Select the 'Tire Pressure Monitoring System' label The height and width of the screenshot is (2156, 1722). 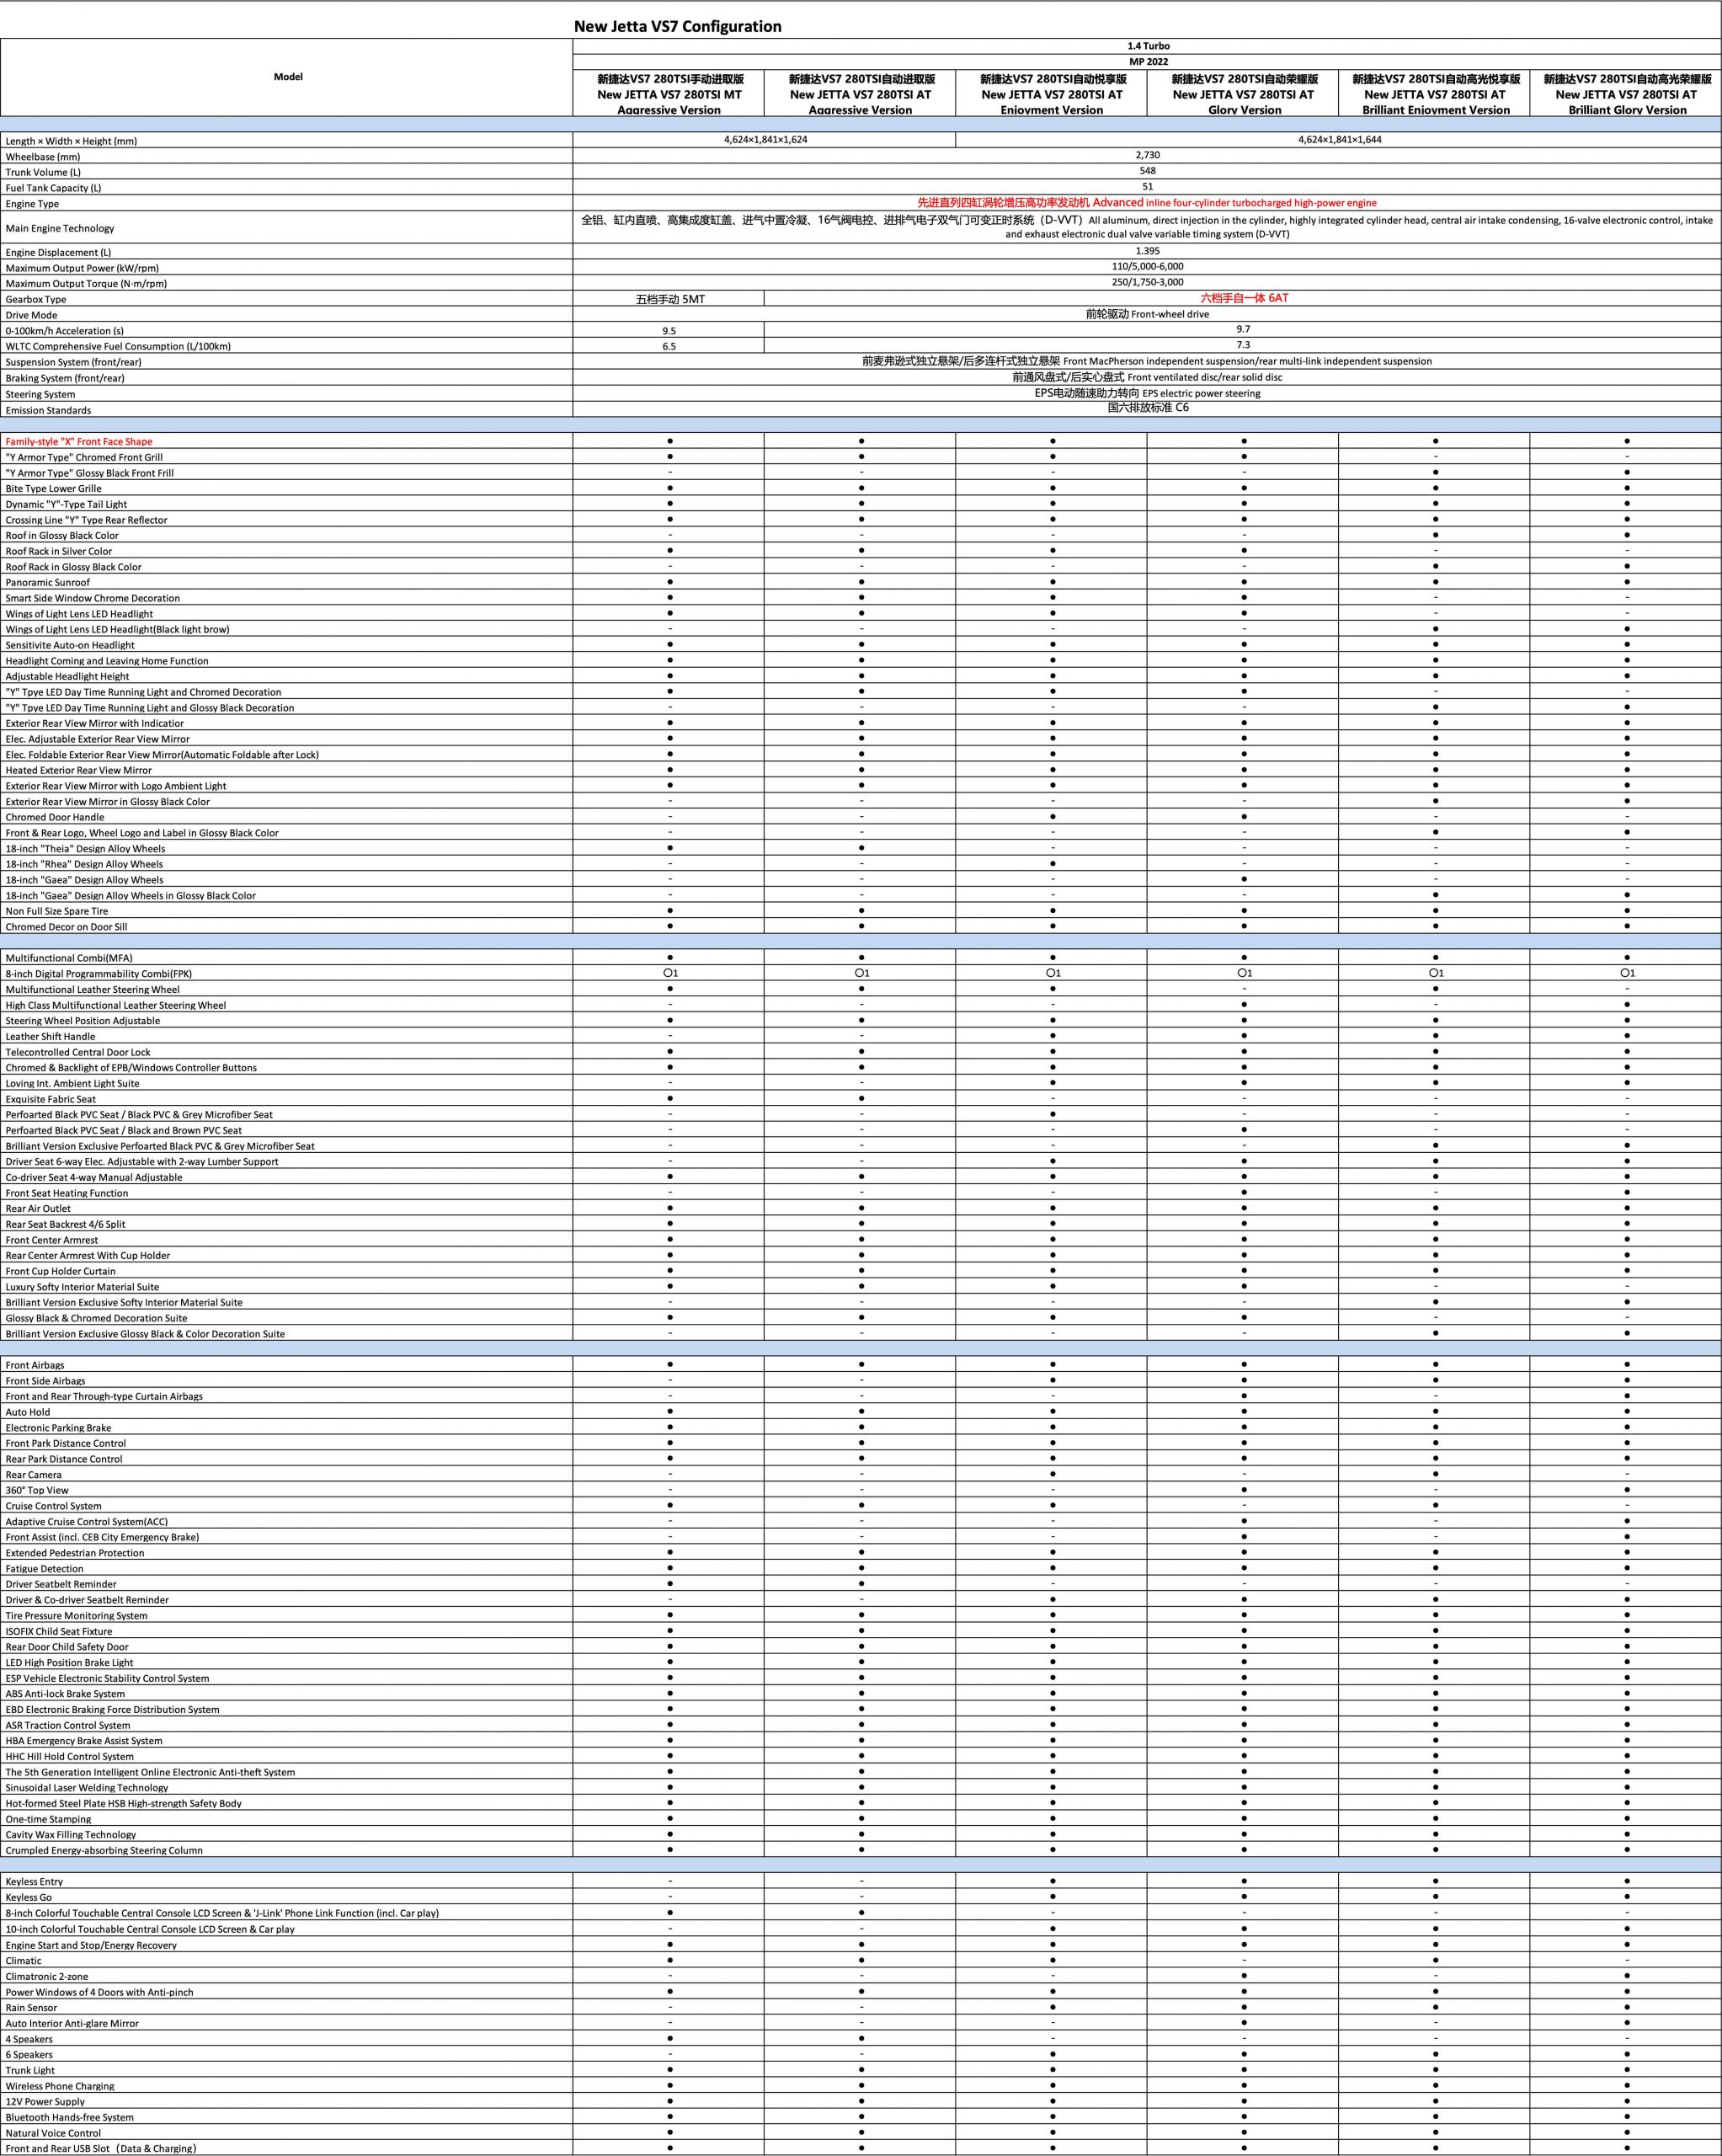[x=76, y=1615]
